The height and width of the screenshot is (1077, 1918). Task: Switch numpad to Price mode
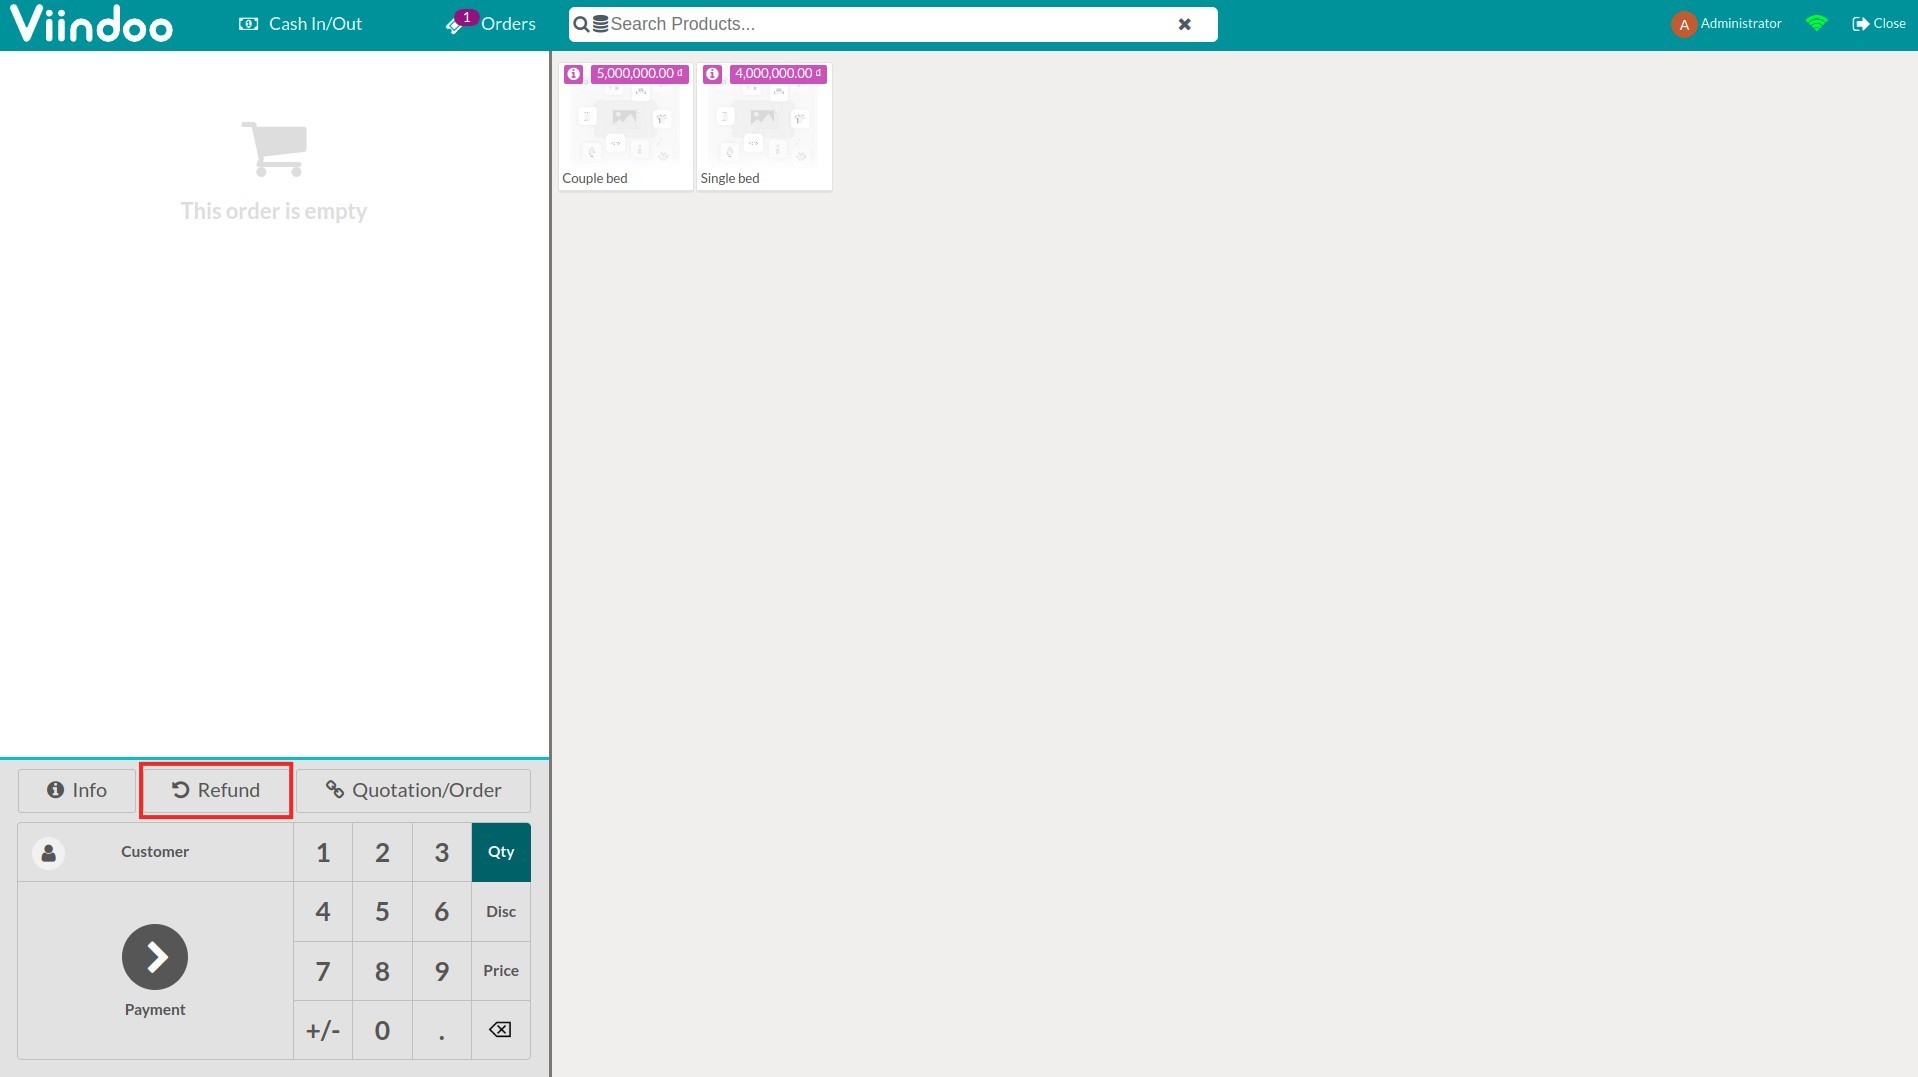(x=501, y=970)
